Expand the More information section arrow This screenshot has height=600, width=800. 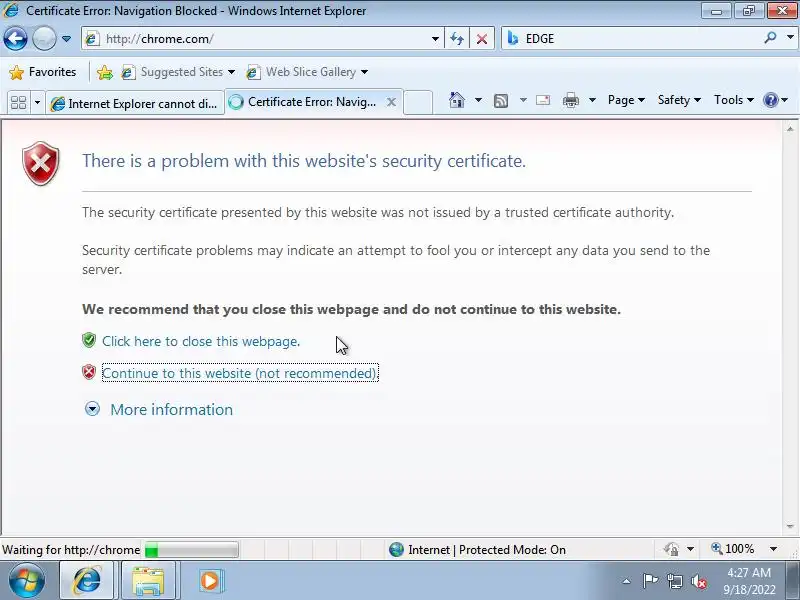pyautogui.click(x=92, y=409)
